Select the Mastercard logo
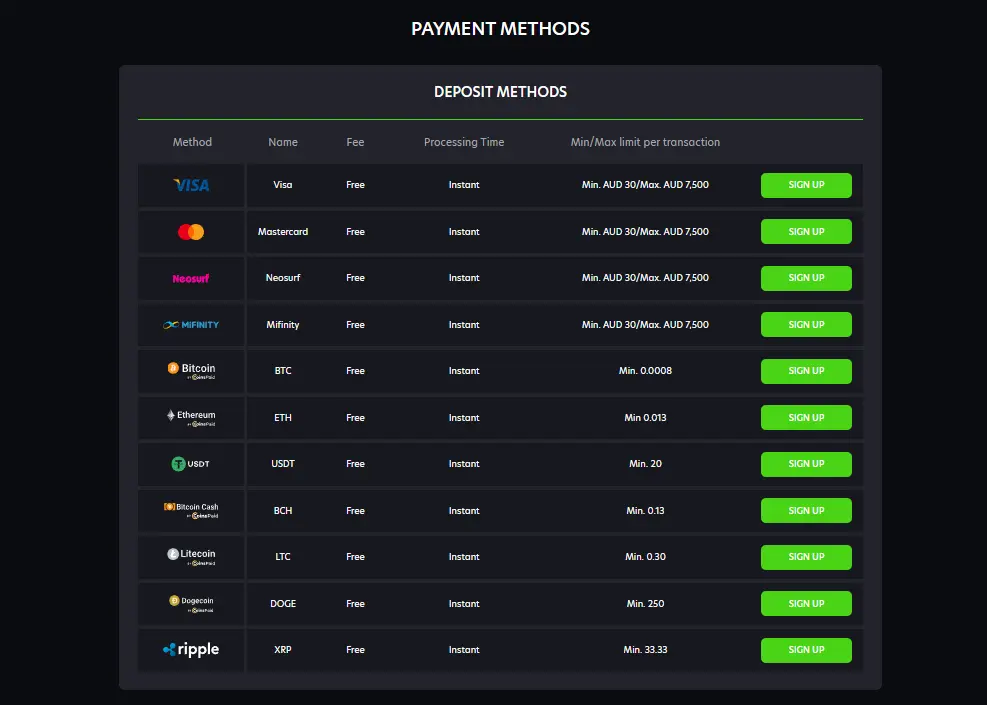 pos(191,231)
